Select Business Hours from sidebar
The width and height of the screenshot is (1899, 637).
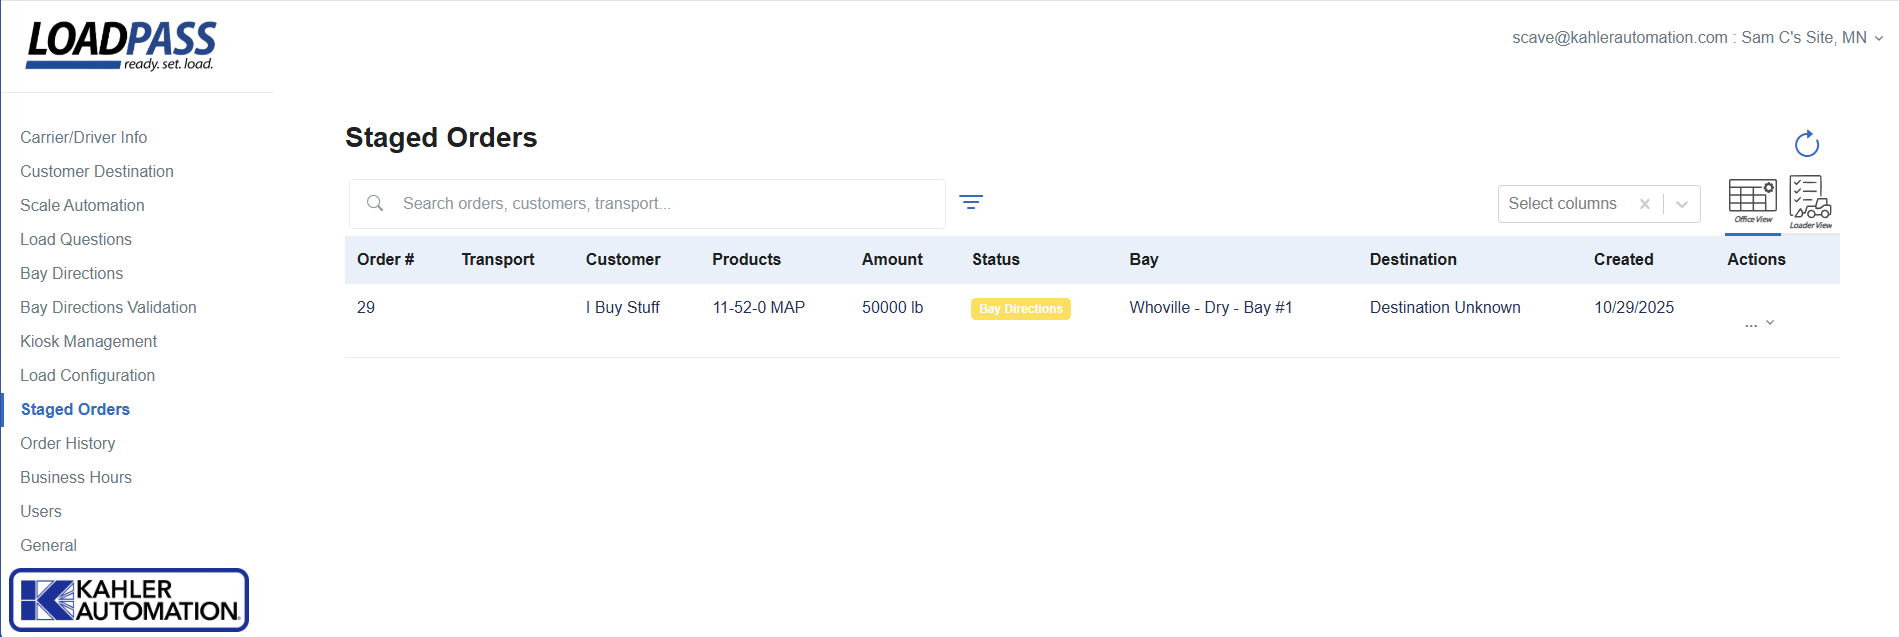pos(76,477)
